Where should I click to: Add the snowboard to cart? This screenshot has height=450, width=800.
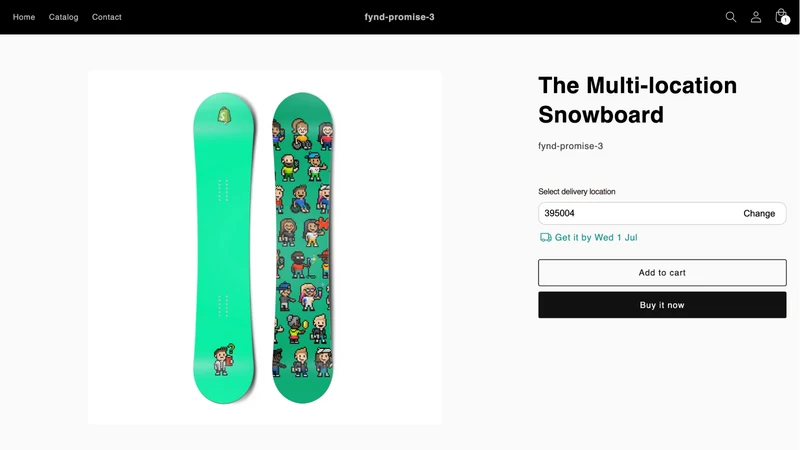click(662, 272)
